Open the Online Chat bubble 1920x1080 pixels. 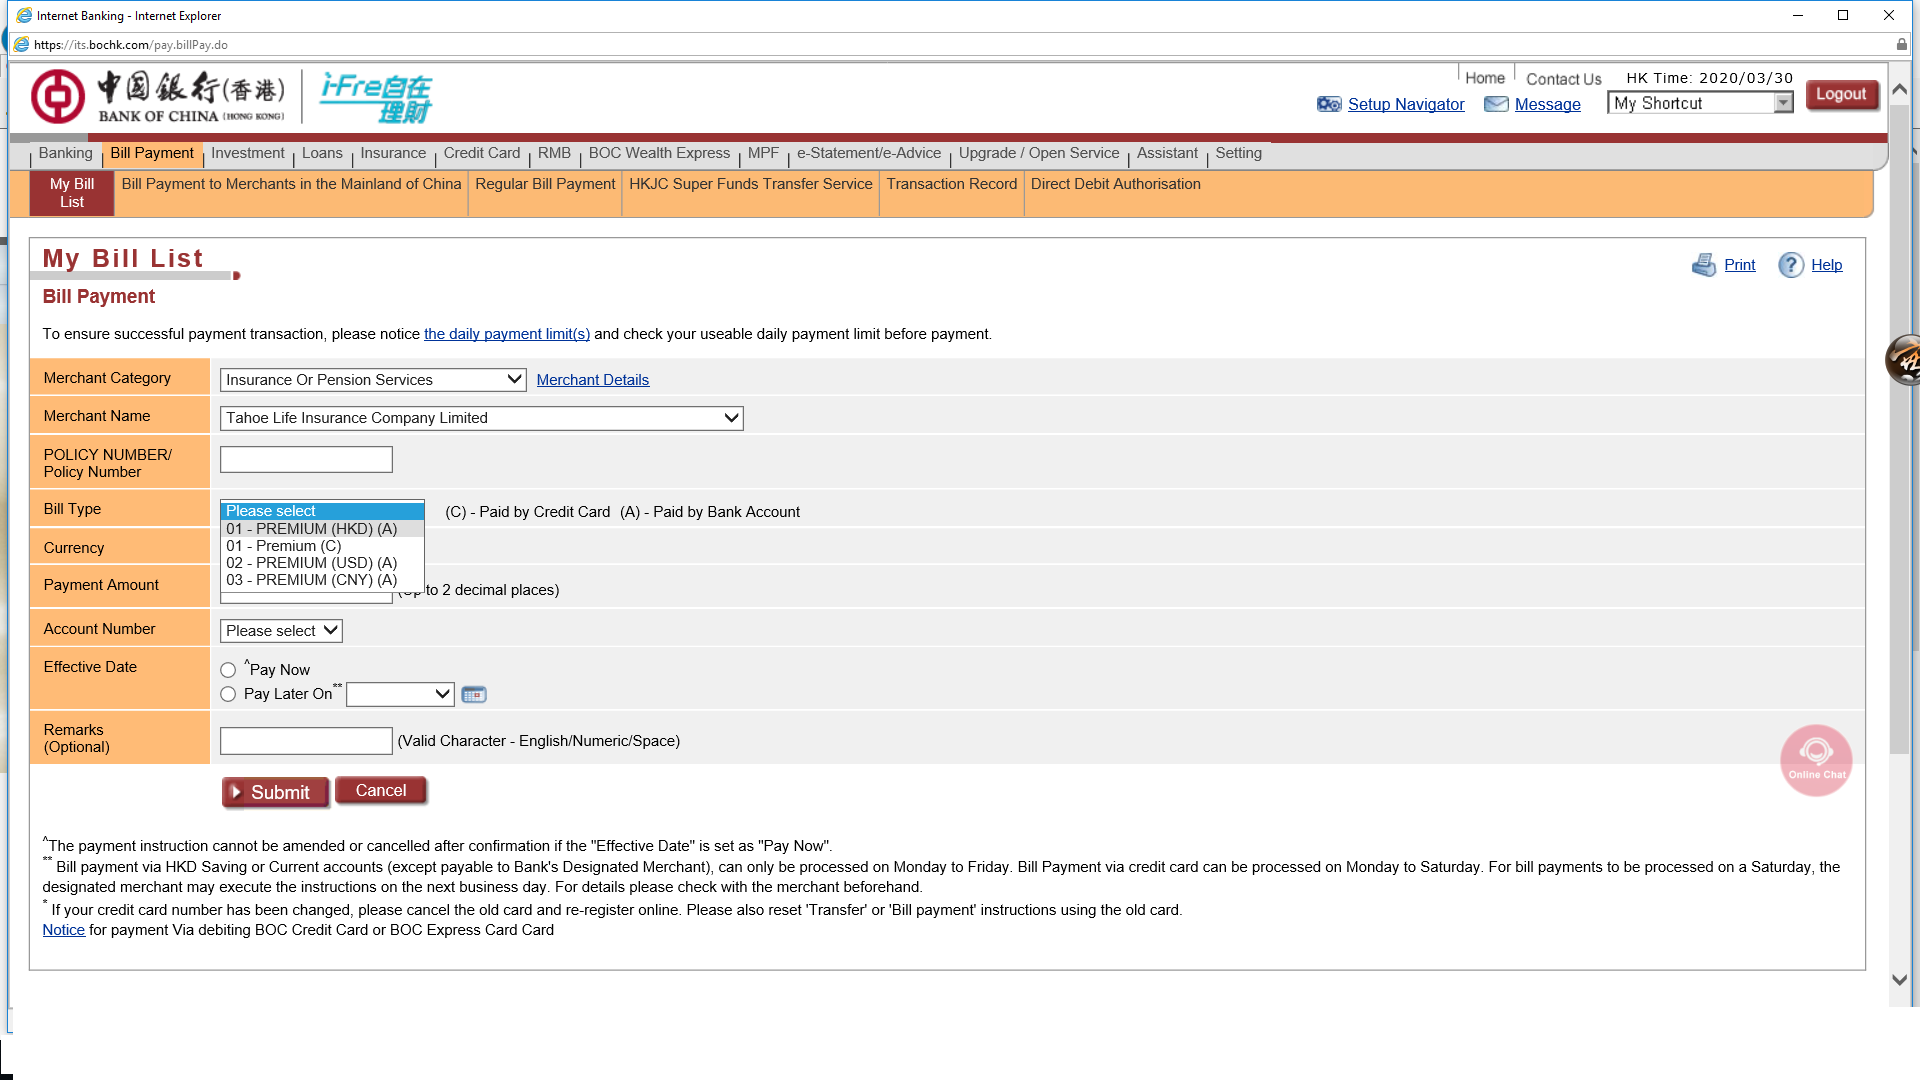coord(1816,760)
